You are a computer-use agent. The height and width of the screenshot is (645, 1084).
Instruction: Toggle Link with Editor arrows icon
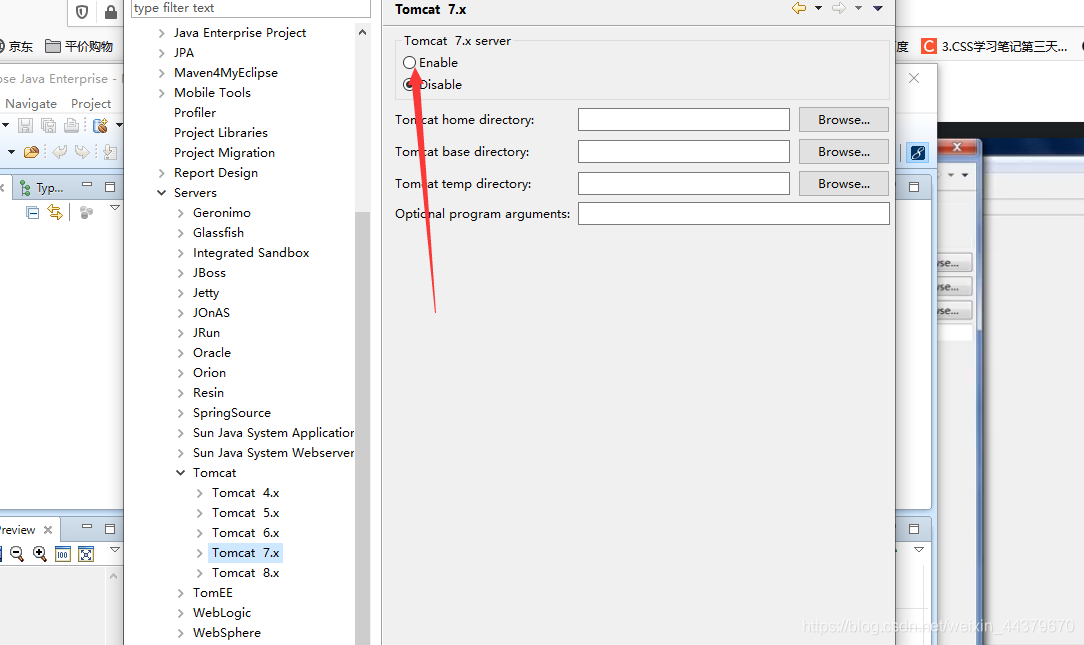coord(55,213)
